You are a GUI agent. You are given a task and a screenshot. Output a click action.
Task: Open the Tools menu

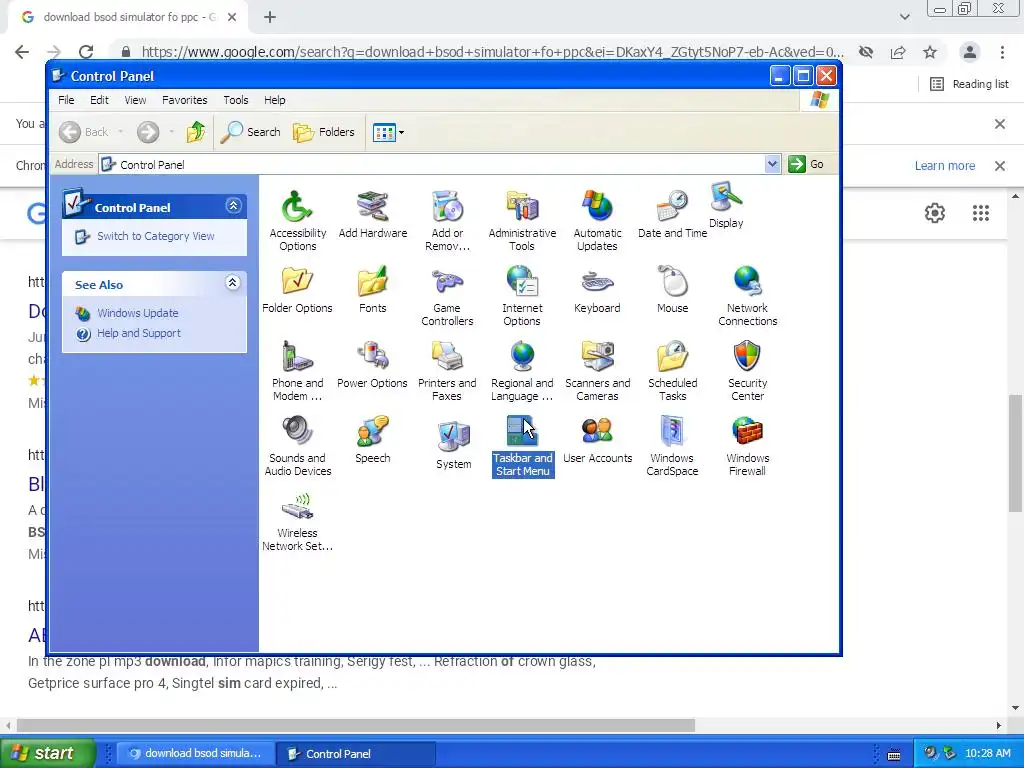coord(236,100)
